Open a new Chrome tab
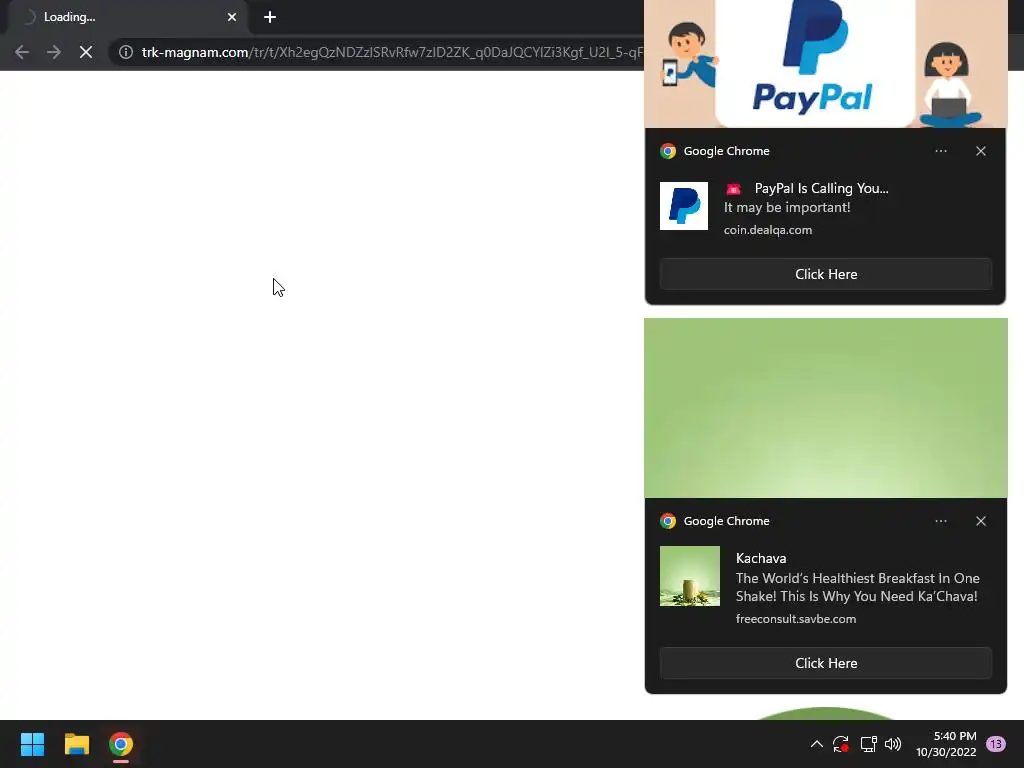Screen dimensions: 1024x768 coord(270,17)
